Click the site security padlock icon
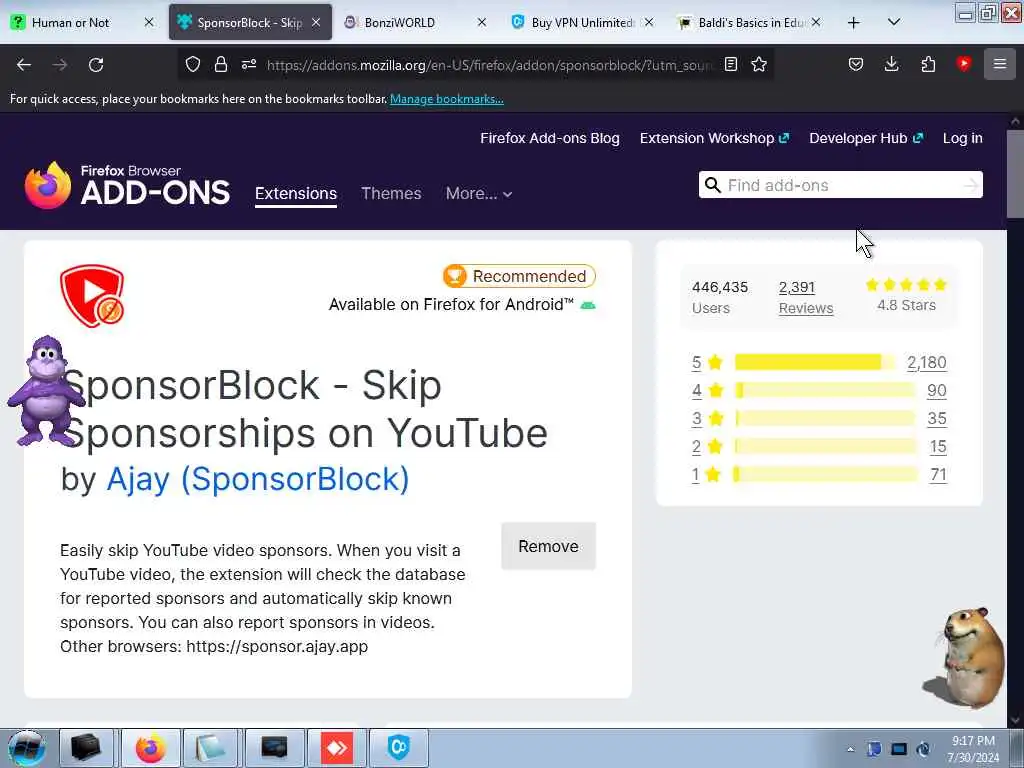Image resolution: width=1024 pixels, height=768 pixels. click(x=221, y=64)
